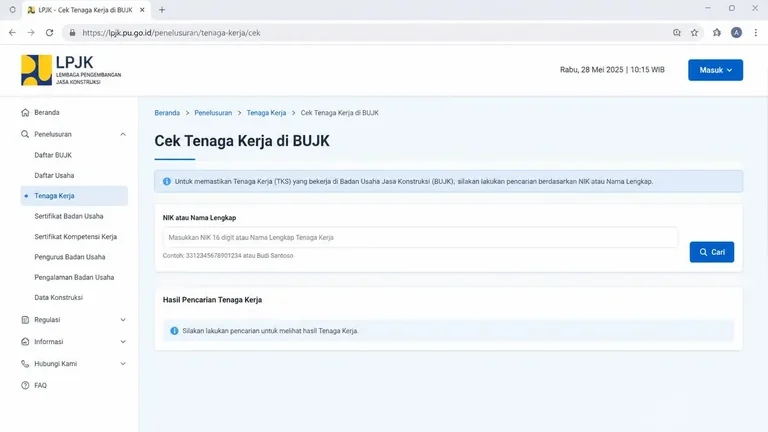Select the LPJK browser tab
This screenshot has height=432, width=768.
click(86, 10)
